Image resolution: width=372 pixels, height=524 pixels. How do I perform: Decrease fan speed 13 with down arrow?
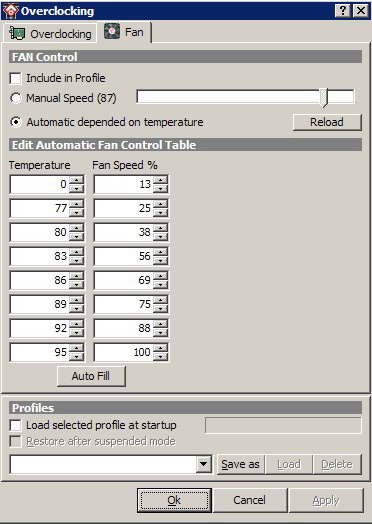point(161,189)
